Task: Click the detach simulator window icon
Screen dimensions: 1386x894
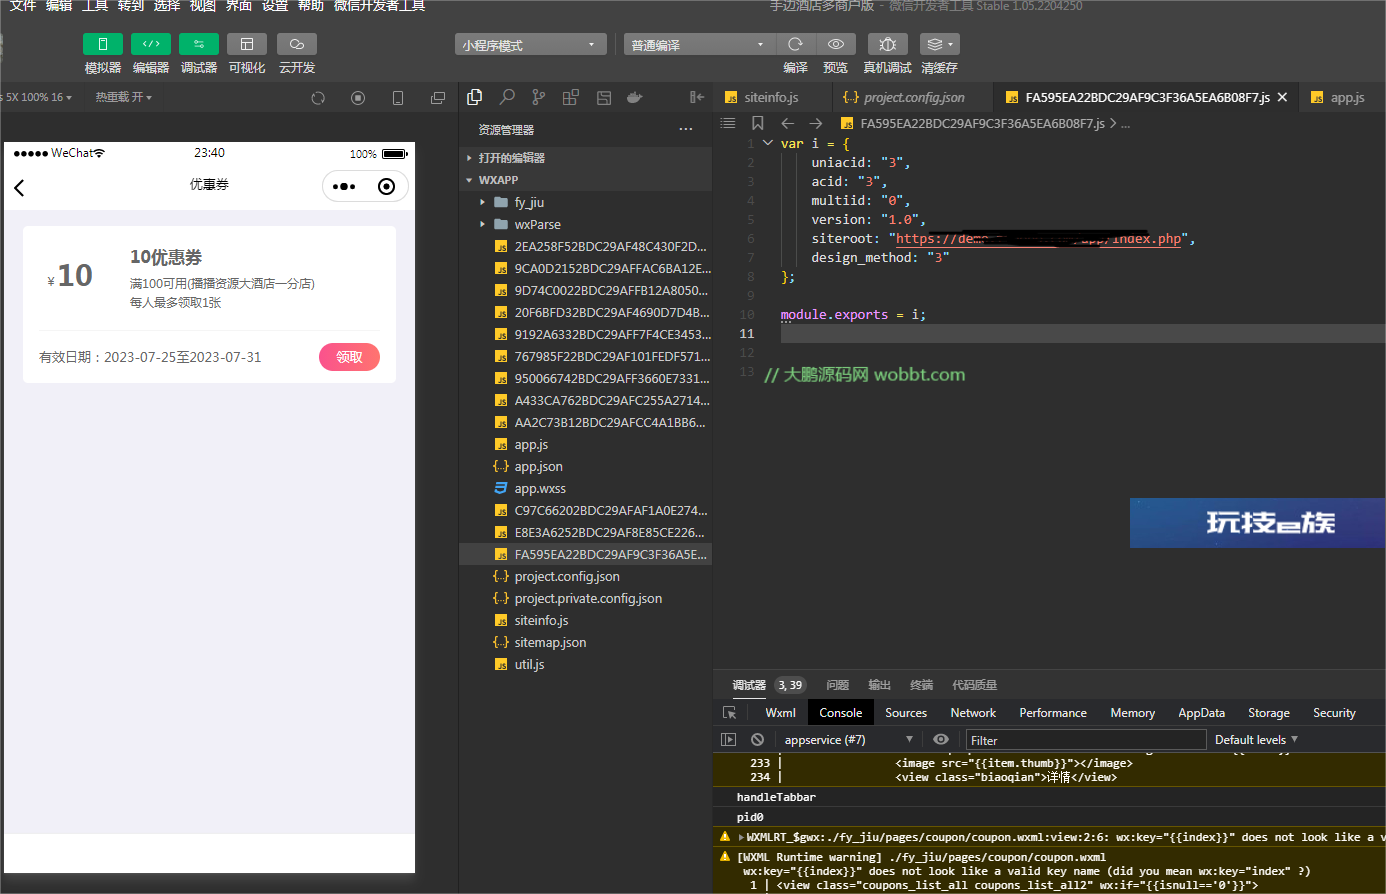Action: (x=437, y=98)
